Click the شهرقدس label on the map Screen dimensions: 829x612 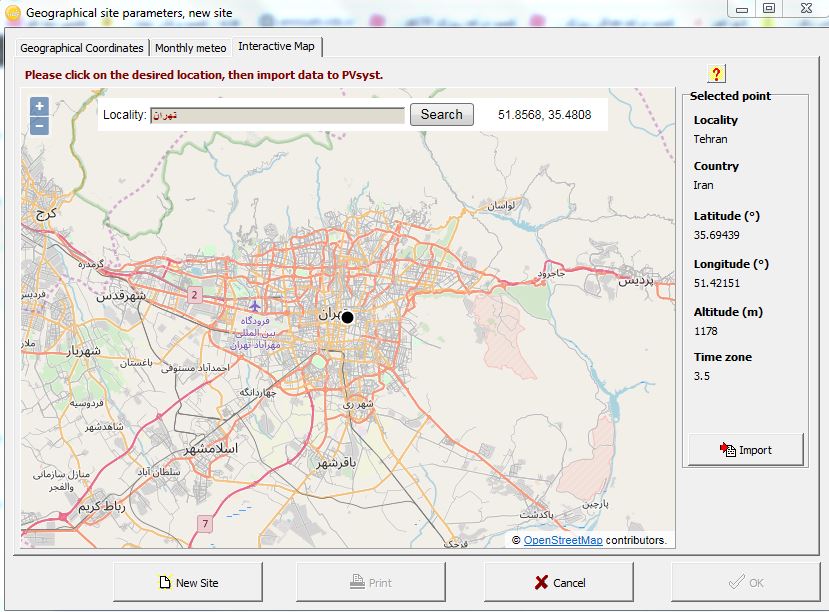[121, 296]
